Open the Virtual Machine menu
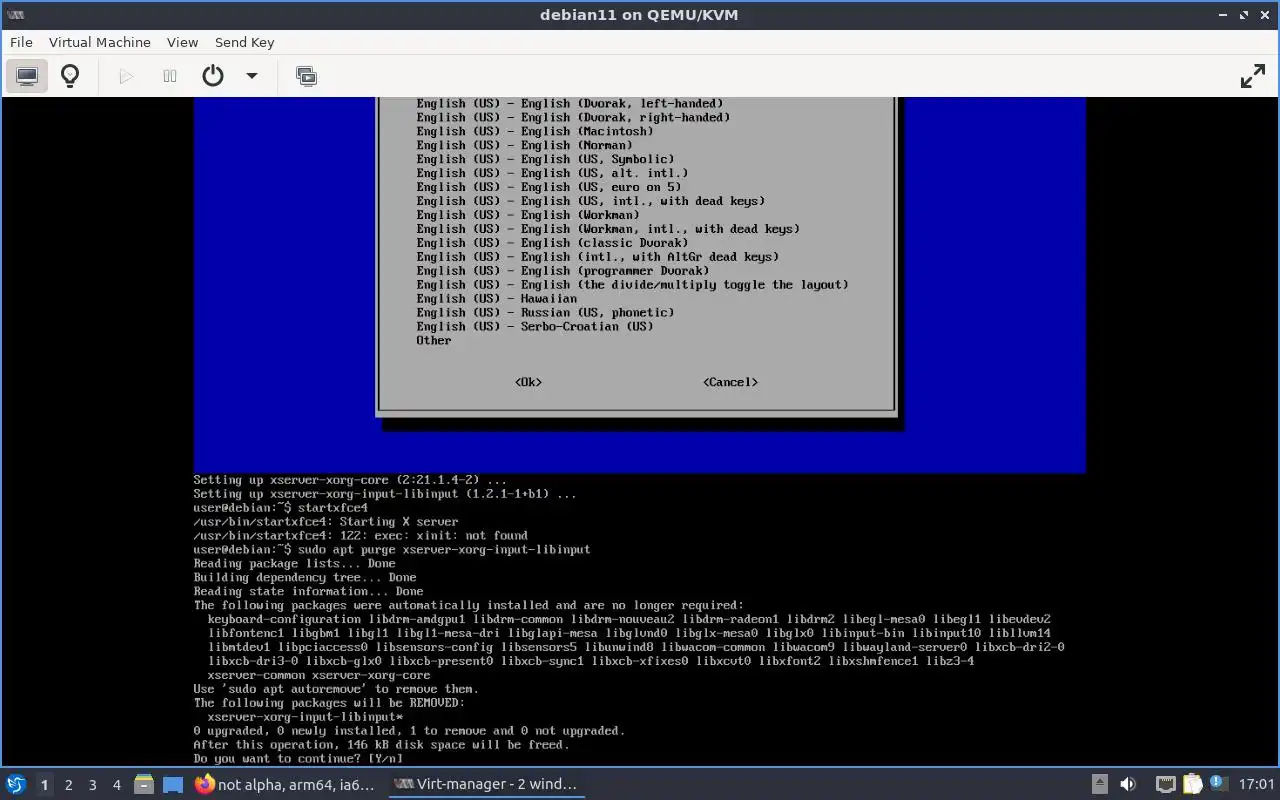 [x=100, y=42]
